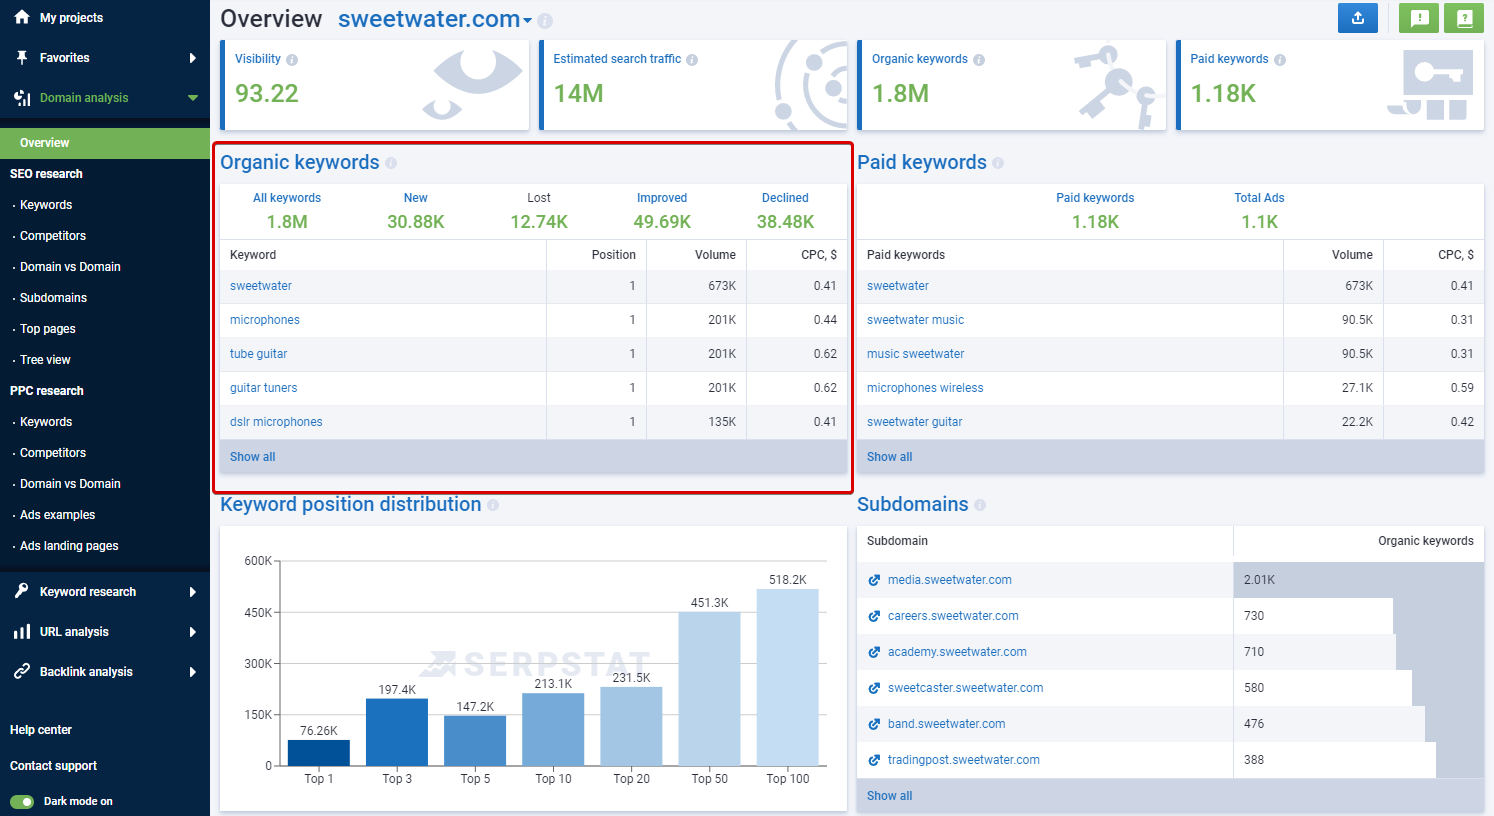Viewport: 1494px width, 816px height.
Task: Open the sweetwater music paid keyword
Action: (x=915, y=320)
